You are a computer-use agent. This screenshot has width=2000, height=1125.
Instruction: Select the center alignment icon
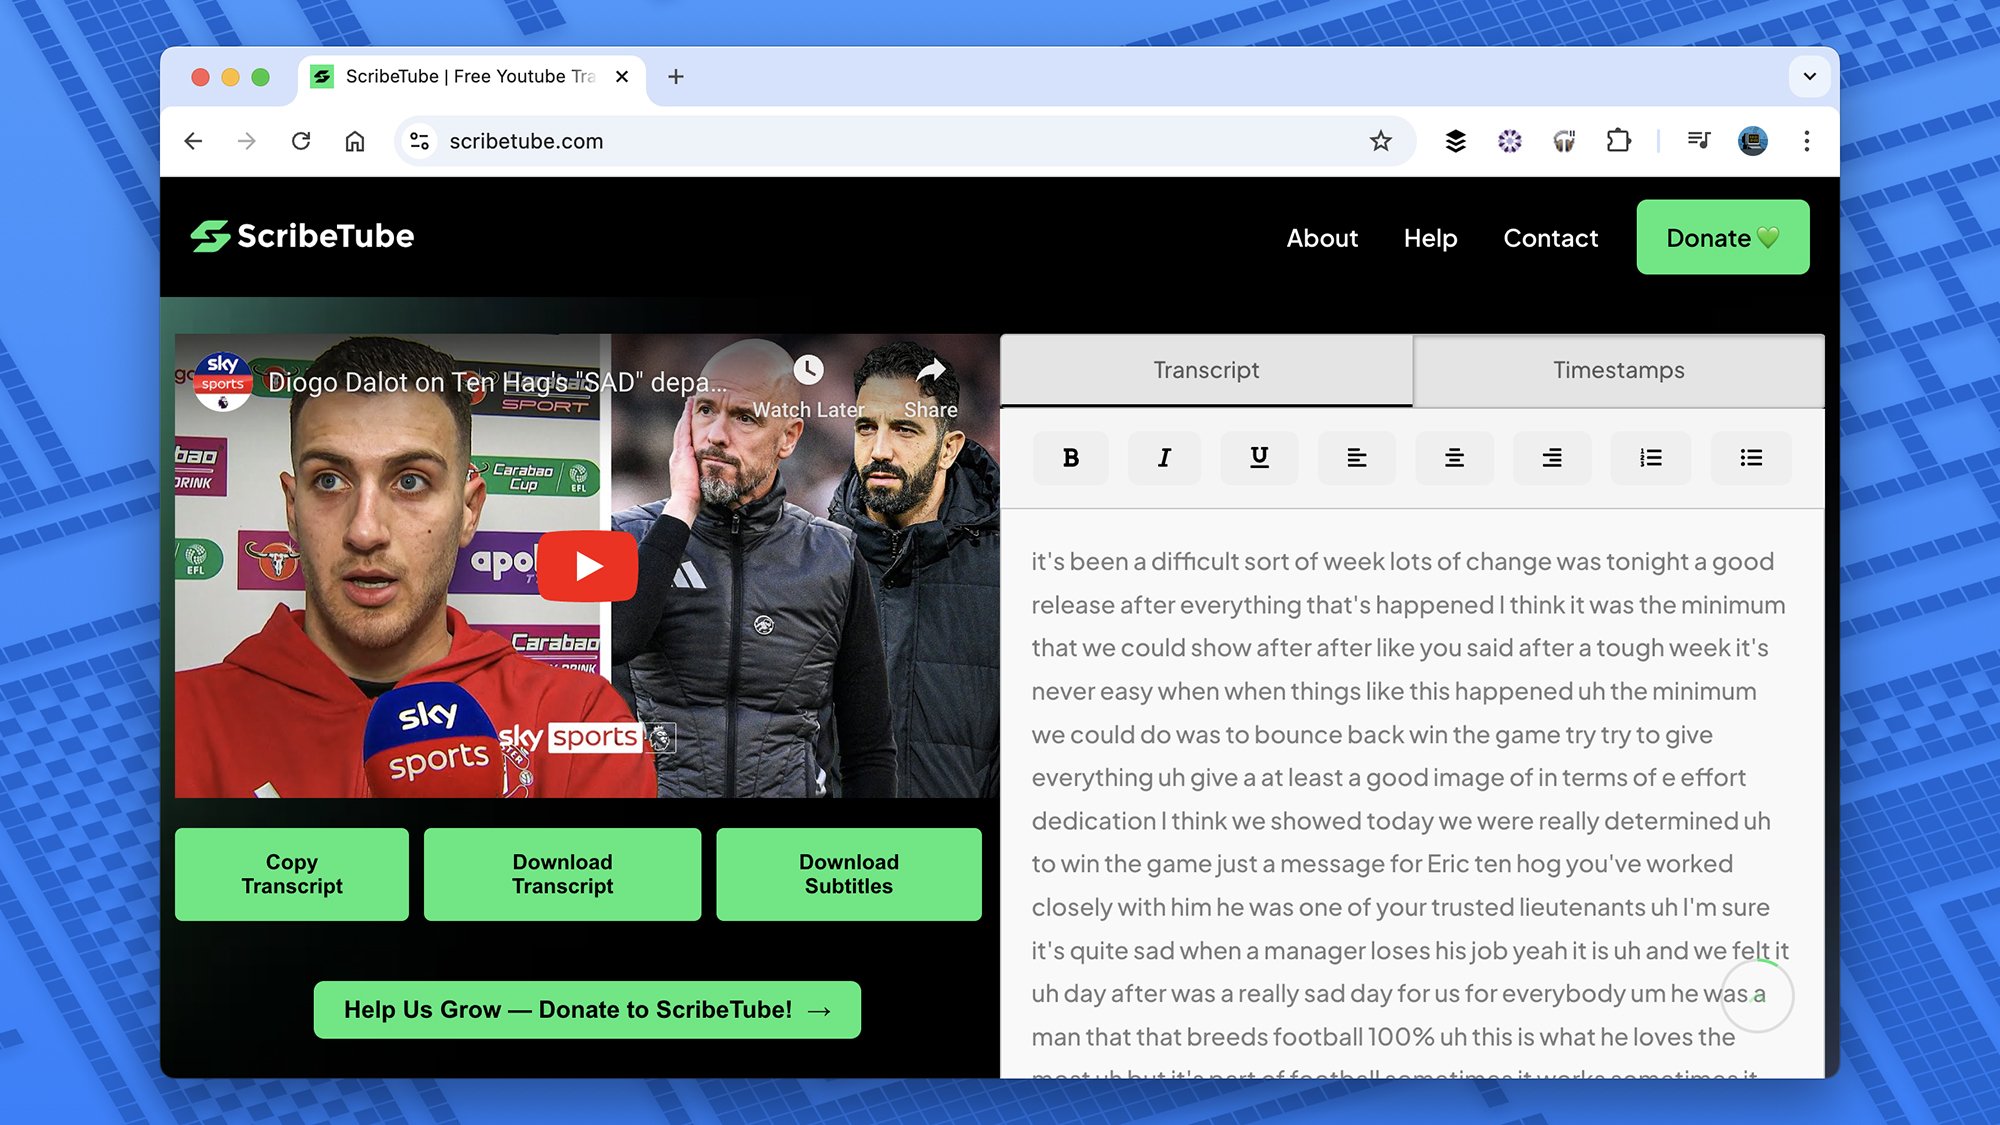pos(1453,457)
